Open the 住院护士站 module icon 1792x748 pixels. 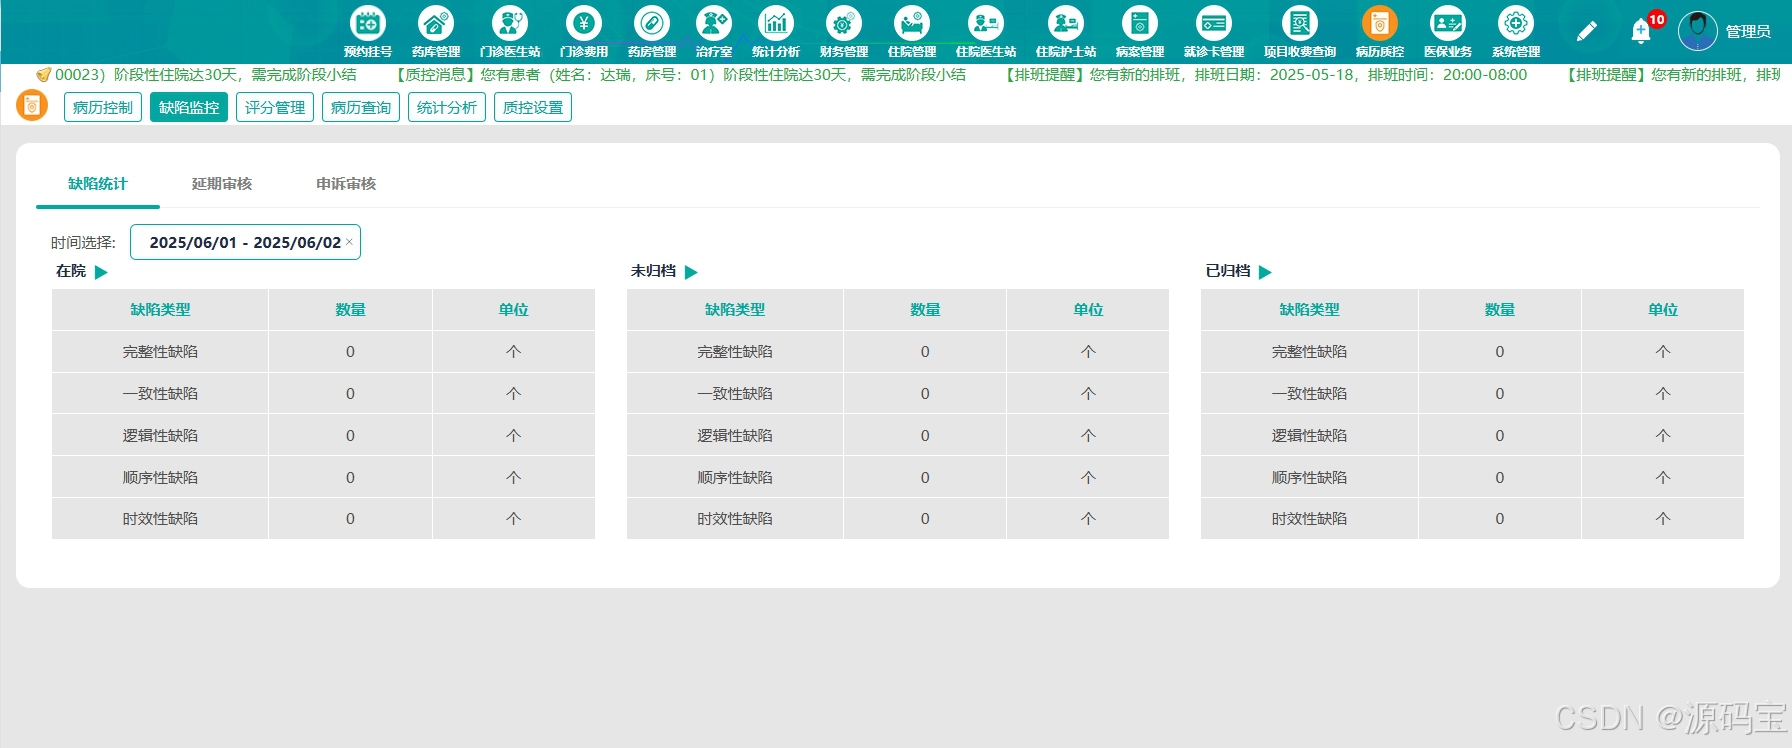1065,23
